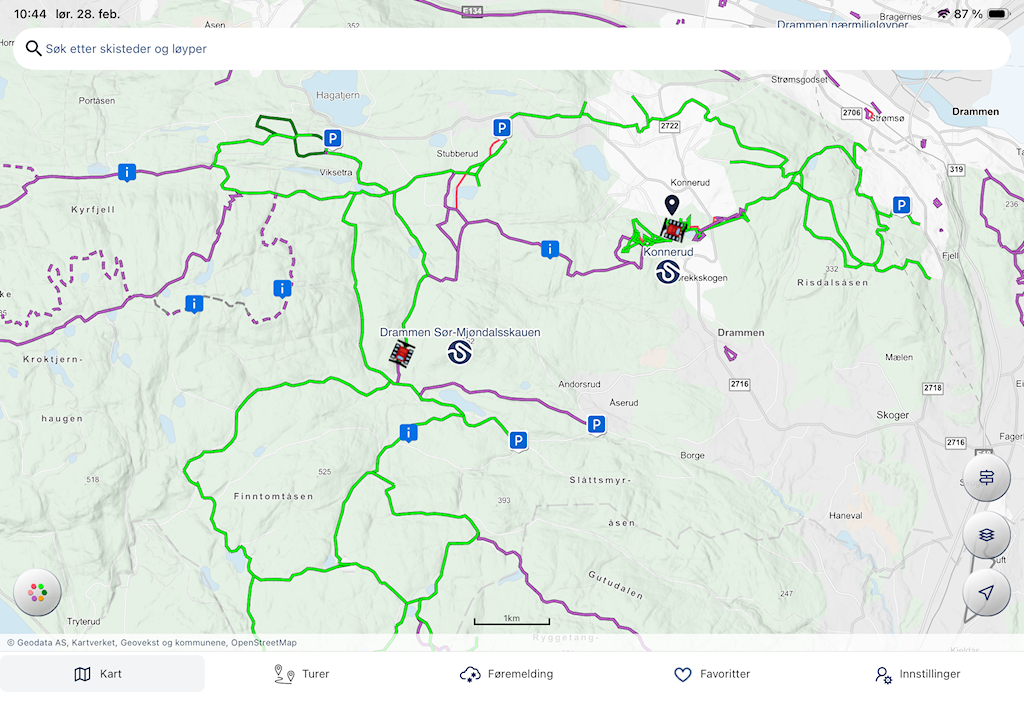Switch to the Føremelding tab
The width and height of the screenshot is (1024, 712).
[506, 674]
